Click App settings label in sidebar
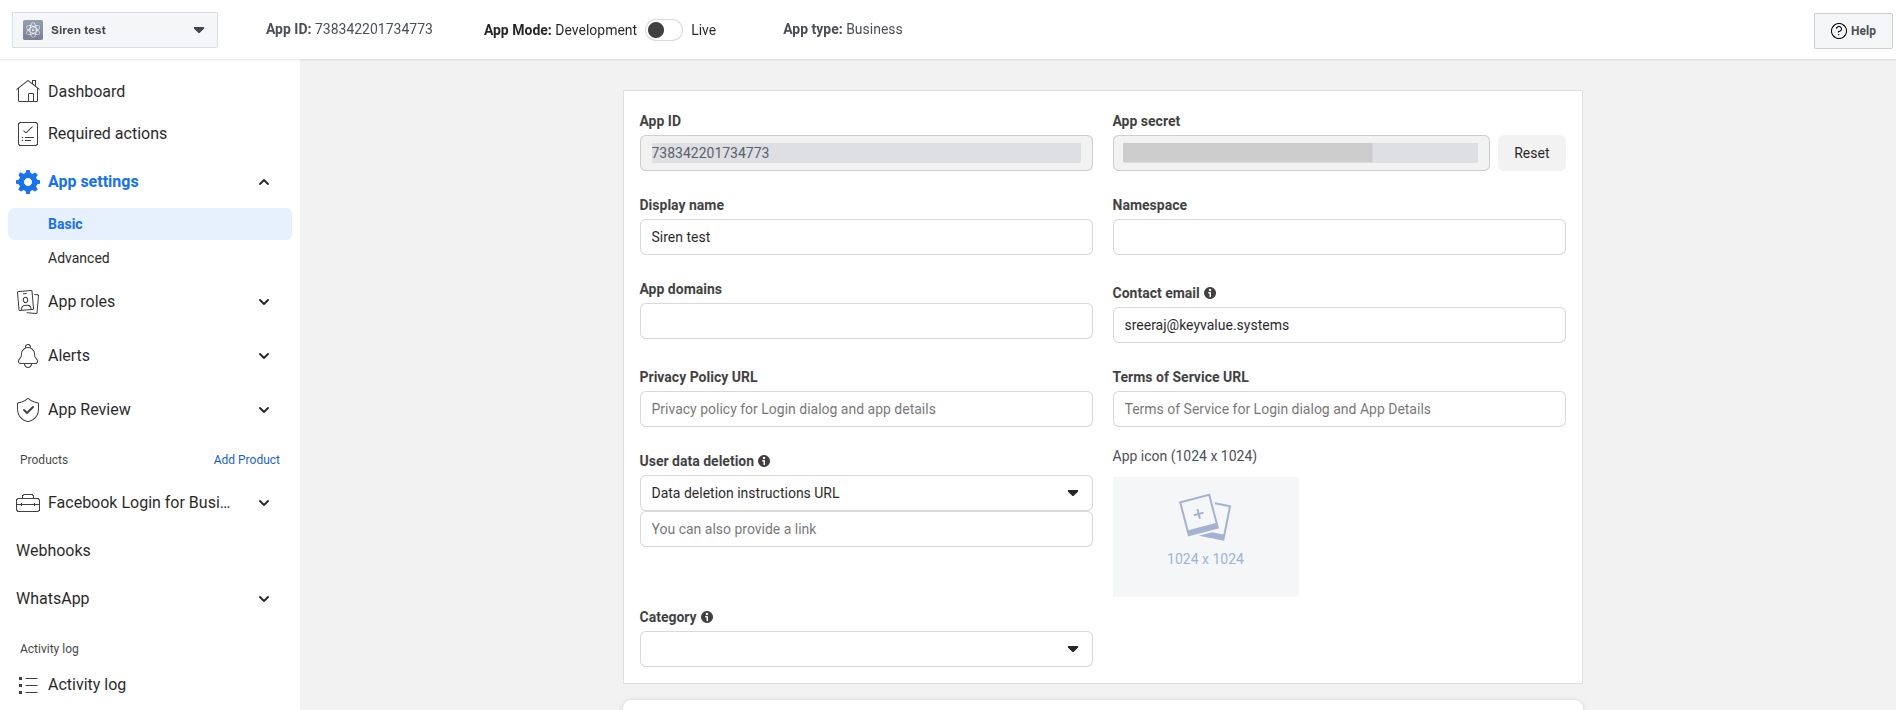The height and width of the screenshot is (710, 1896). pos(93,181)
